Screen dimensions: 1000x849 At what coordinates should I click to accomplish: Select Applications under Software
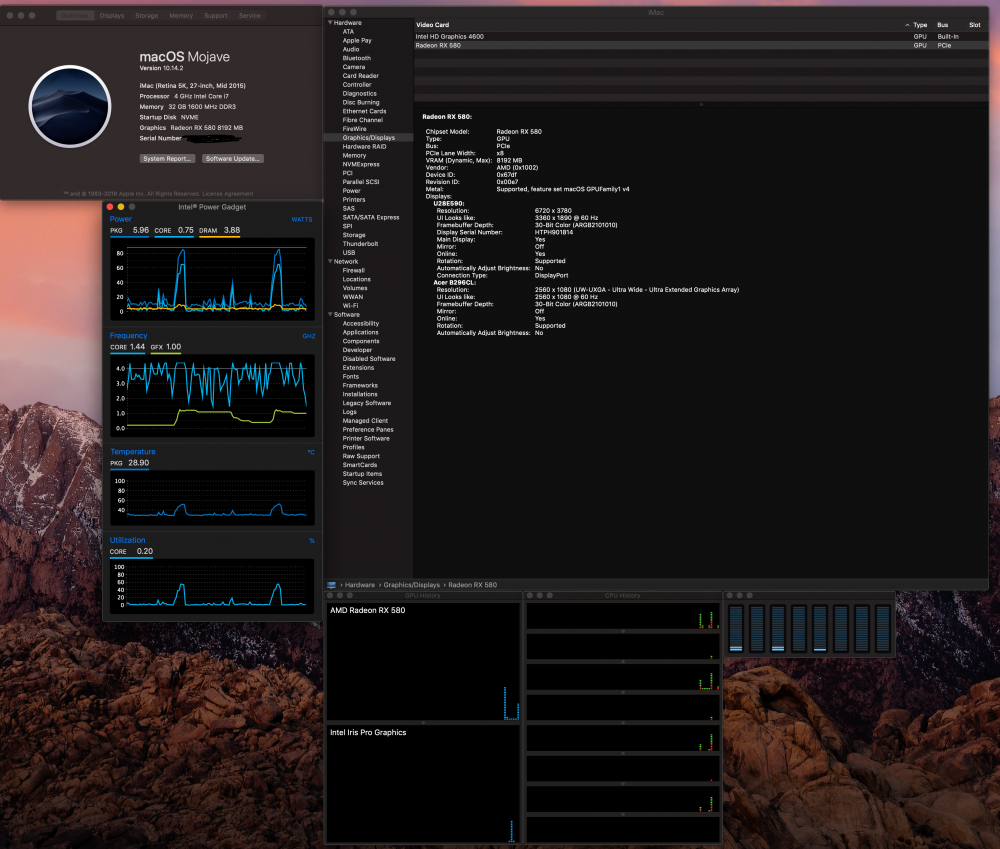(x=360, y=332)
